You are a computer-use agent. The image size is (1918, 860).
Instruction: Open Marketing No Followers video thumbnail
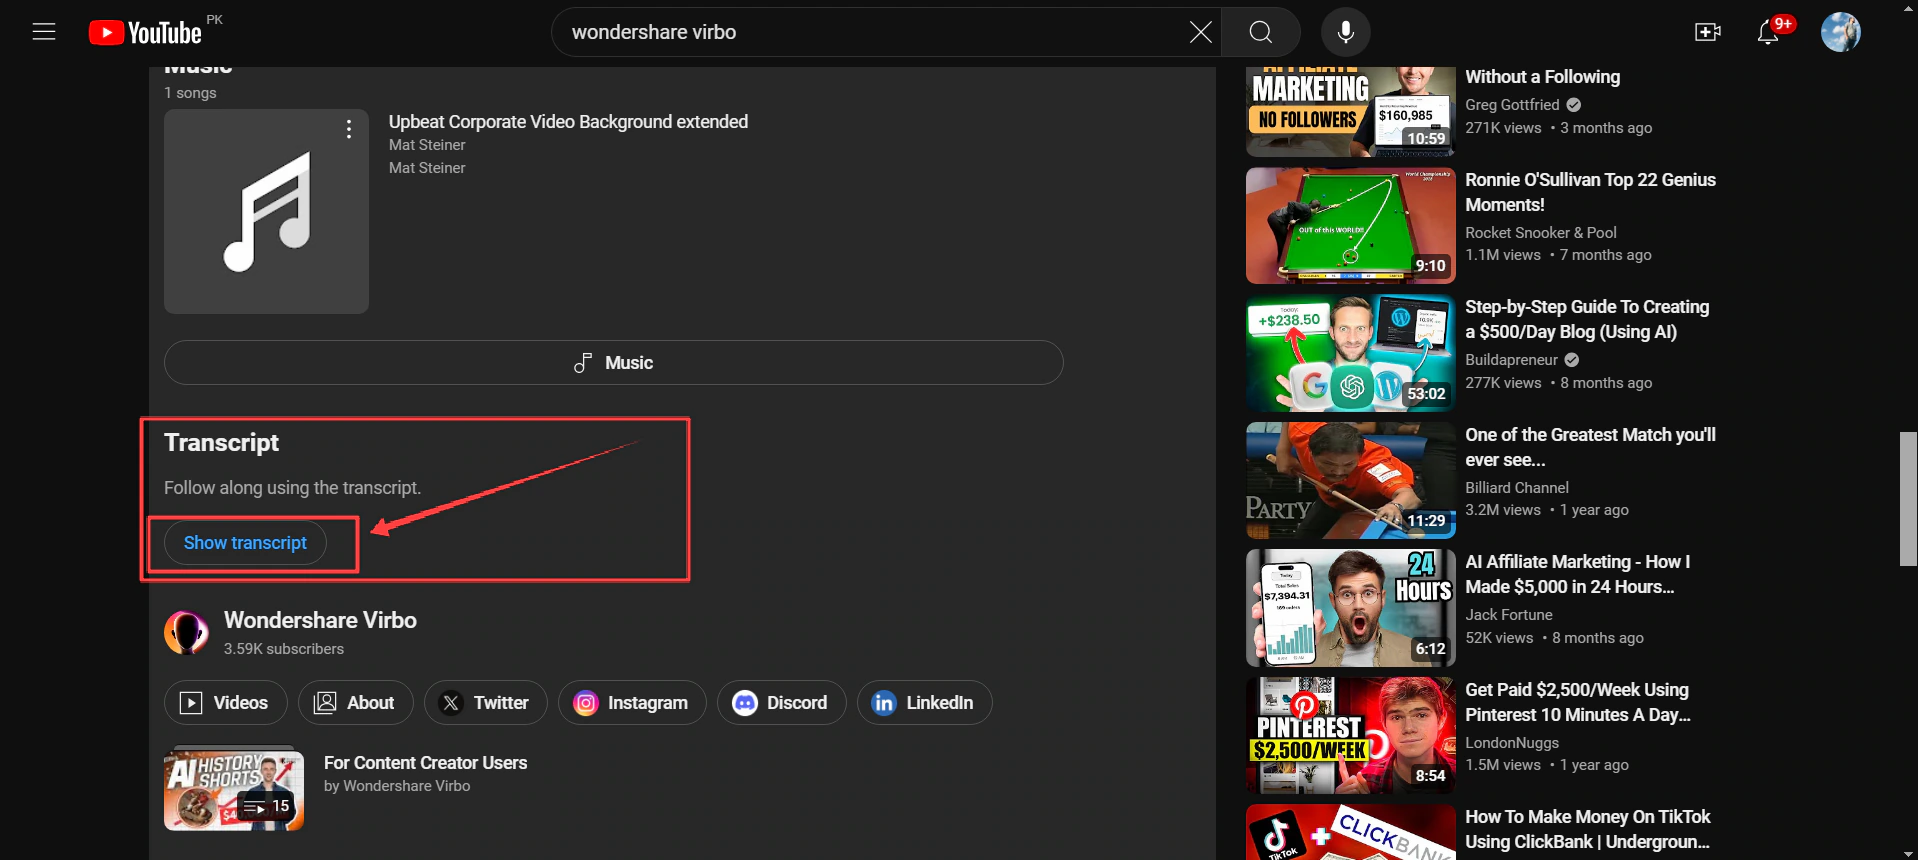click(1350, 111)
